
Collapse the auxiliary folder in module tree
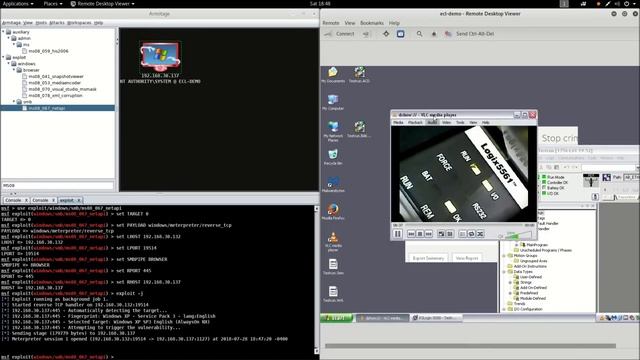point(3,32)
